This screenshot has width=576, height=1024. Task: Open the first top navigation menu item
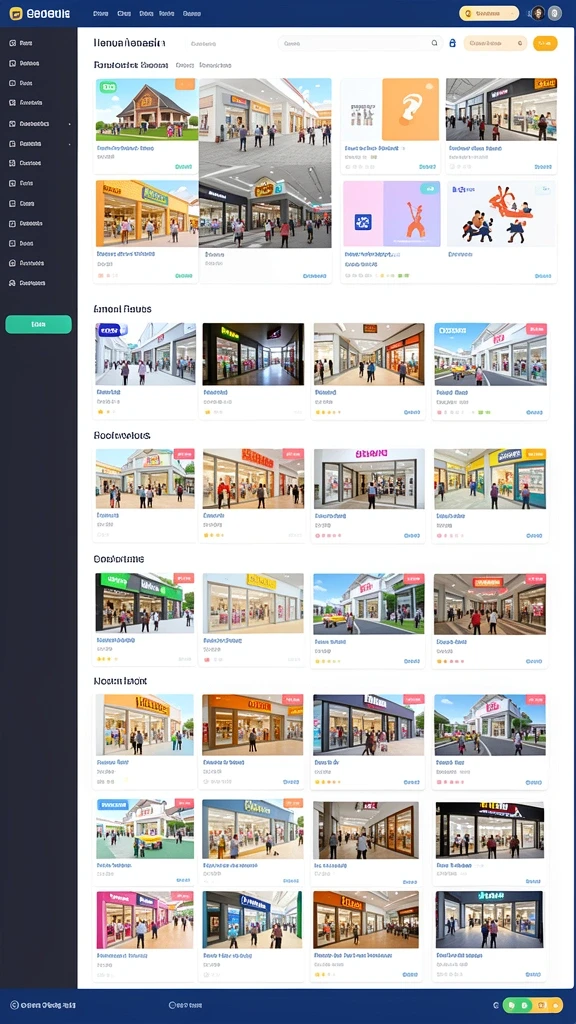pos(101,13)
